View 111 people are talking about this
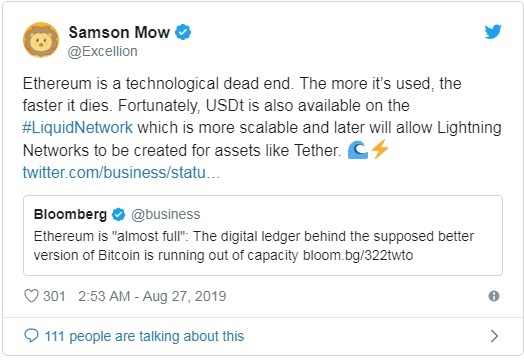 coord(144,336)
